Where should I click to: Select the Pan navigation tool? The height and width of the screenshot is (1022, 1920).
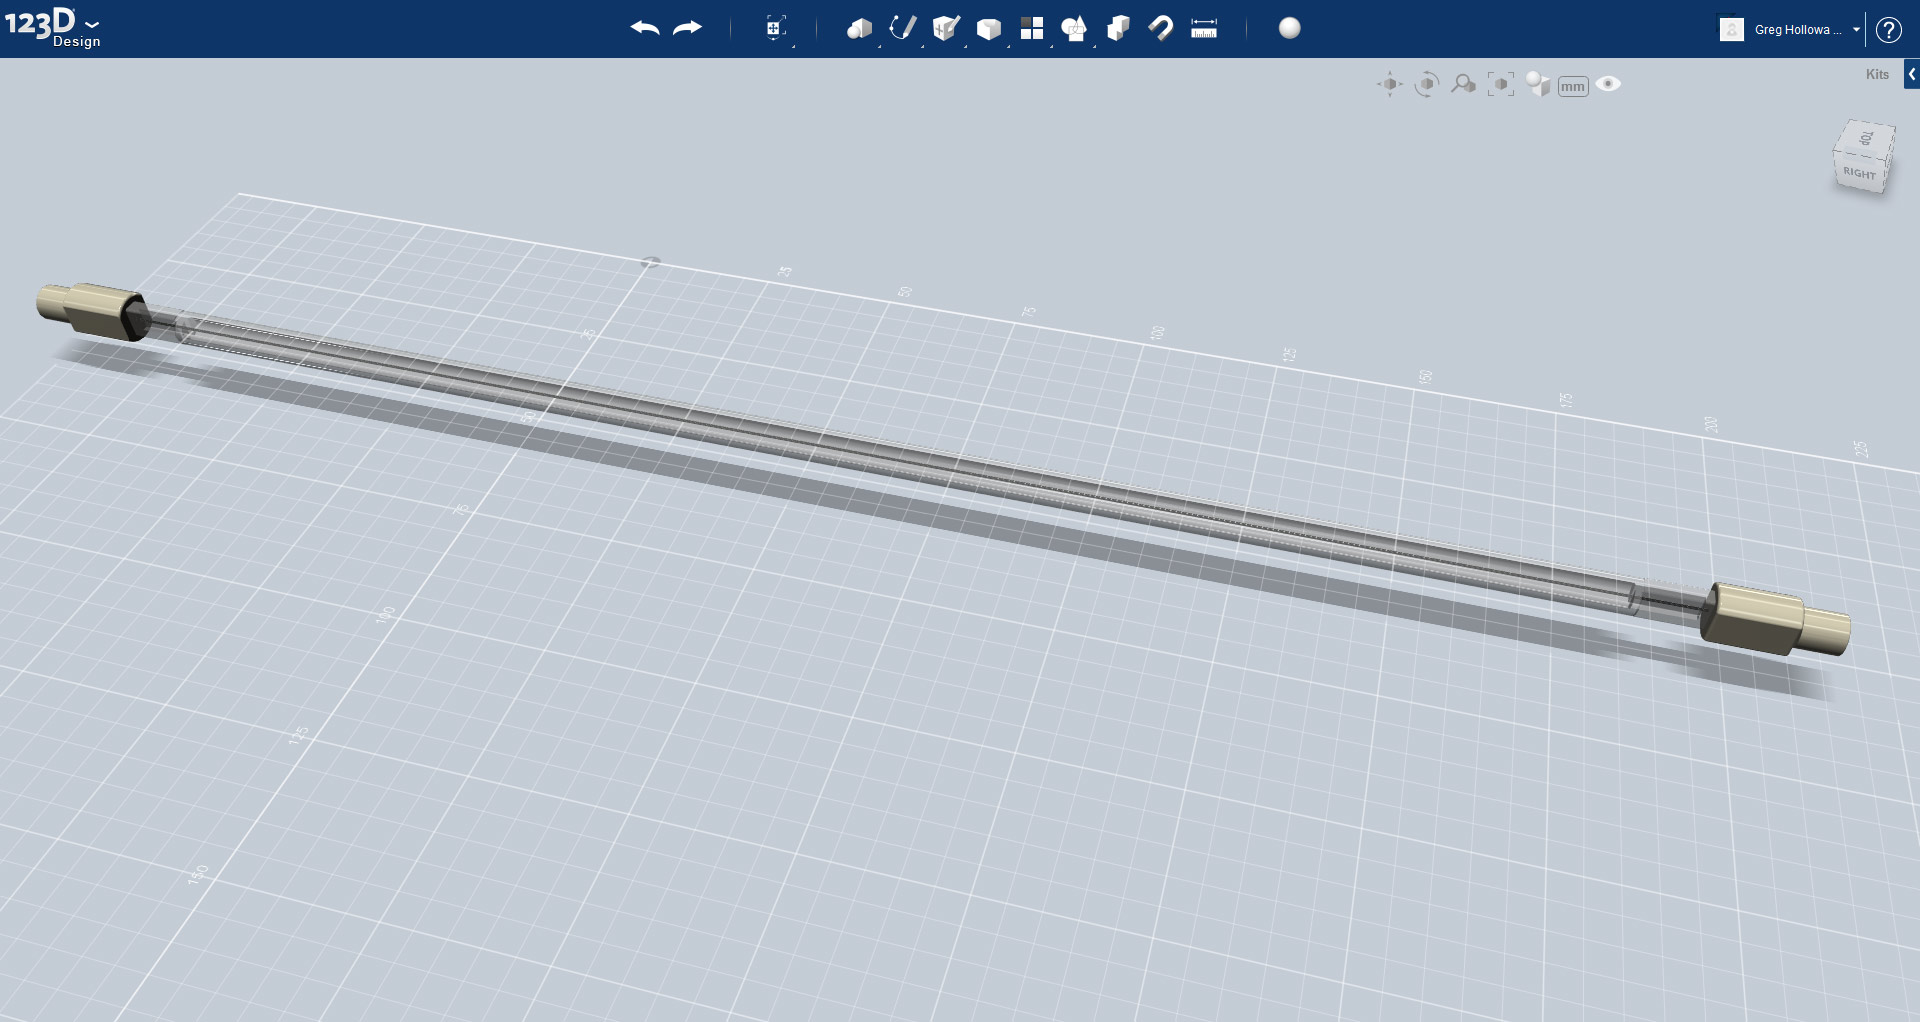[x=1390, y=85]
